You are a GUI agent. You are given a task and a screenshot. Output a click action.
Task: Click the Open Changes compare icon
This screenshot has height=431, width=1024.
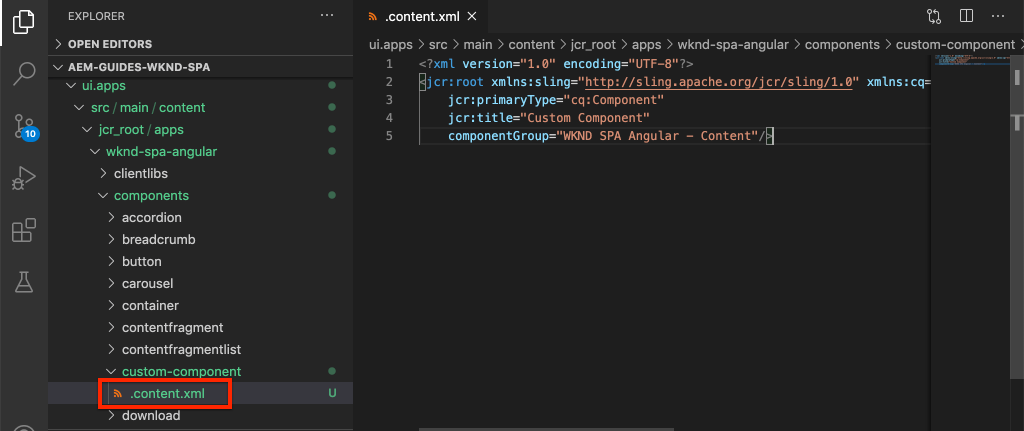[x=934, y=17]
